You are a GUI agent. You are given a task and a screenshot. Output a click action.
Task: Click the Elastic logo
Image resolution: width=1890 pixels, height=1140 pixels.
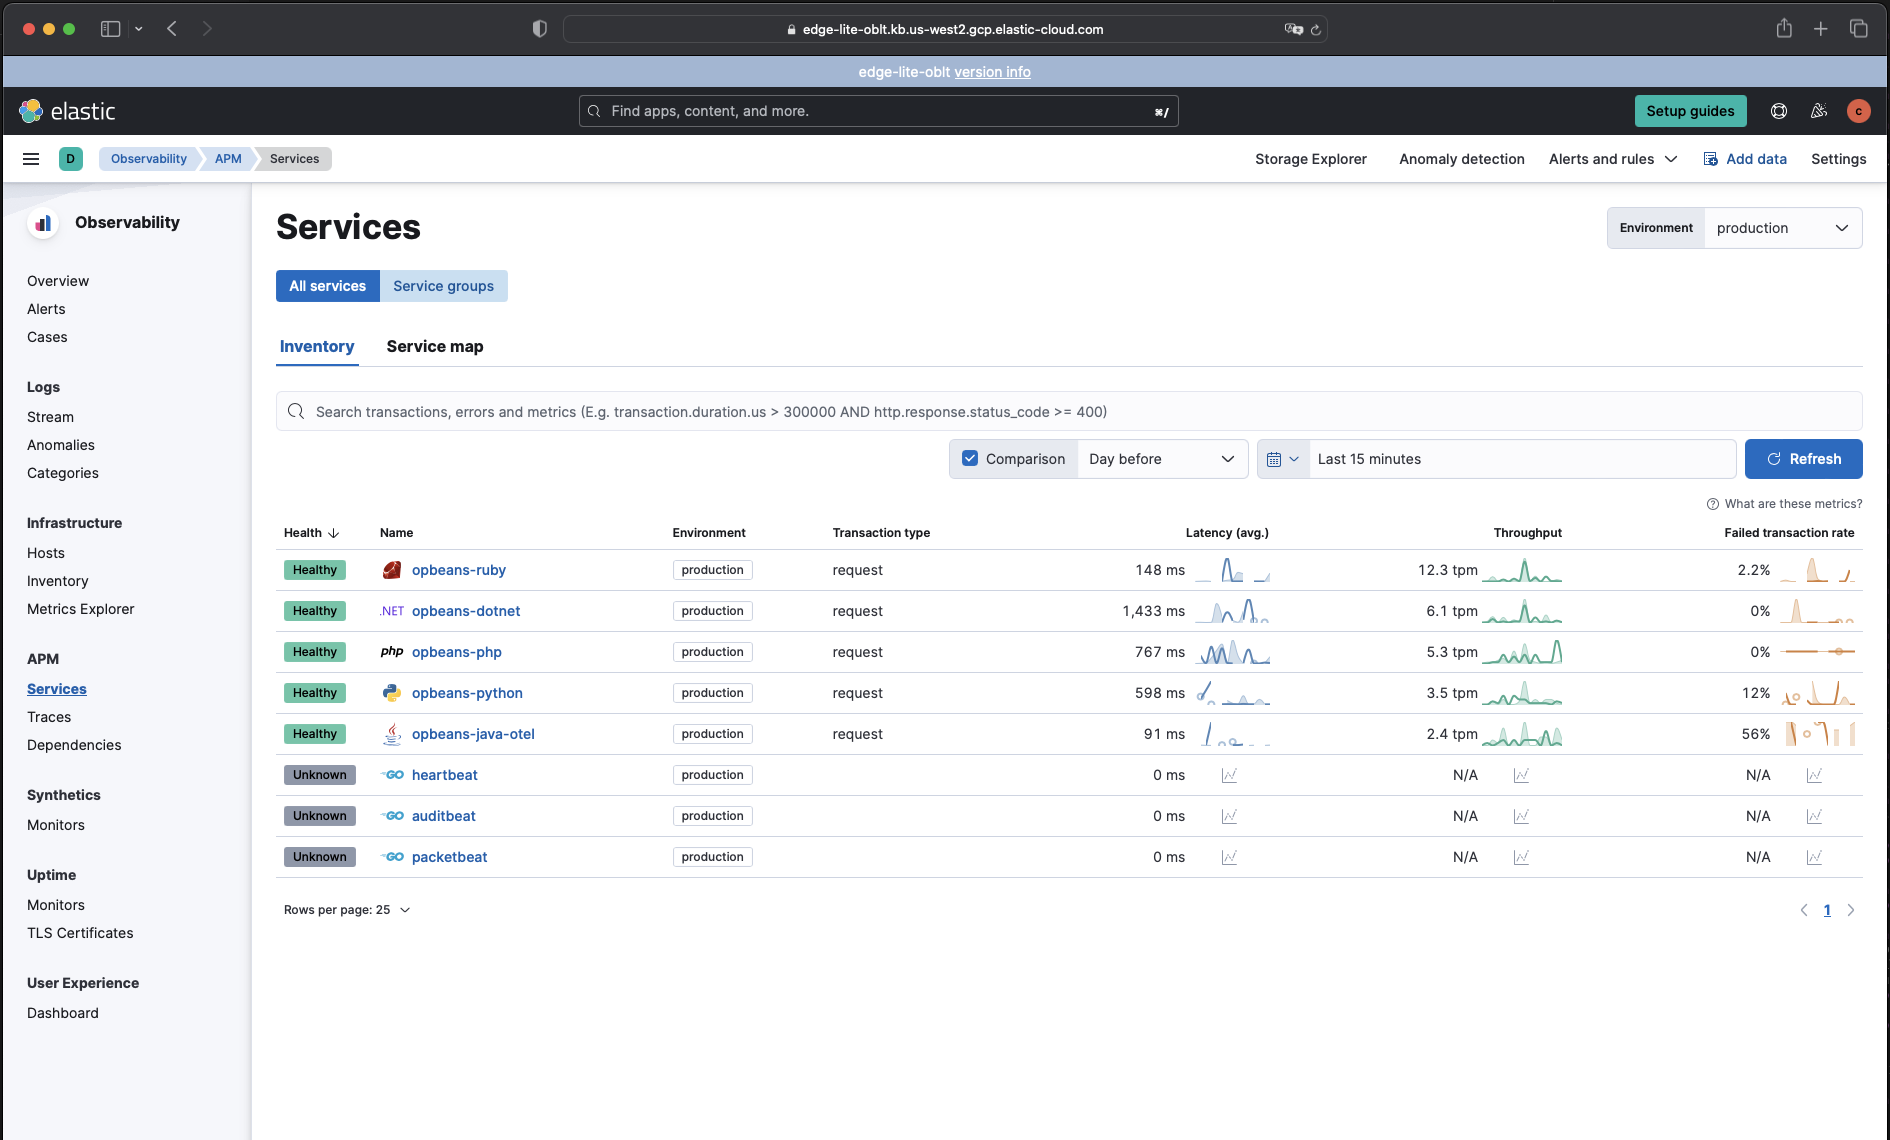pyautogui.click(x=68, y=111)
